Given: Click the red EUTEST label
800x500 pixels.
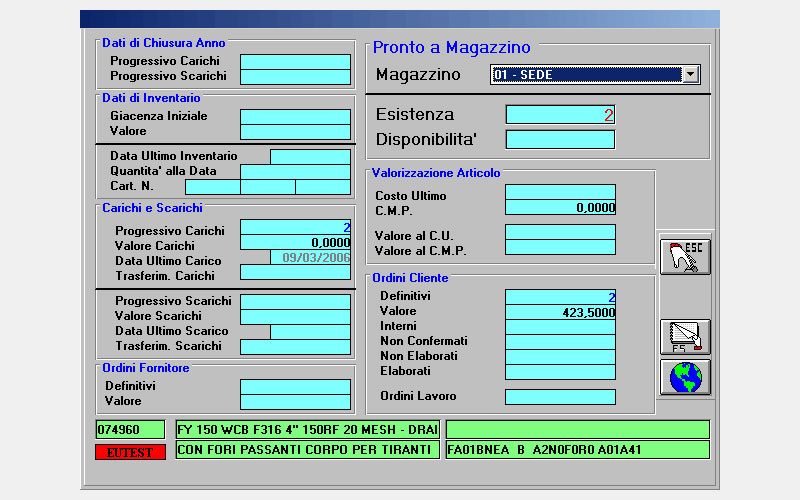Looking at the screenshot, I should click(x=130, y=452).
